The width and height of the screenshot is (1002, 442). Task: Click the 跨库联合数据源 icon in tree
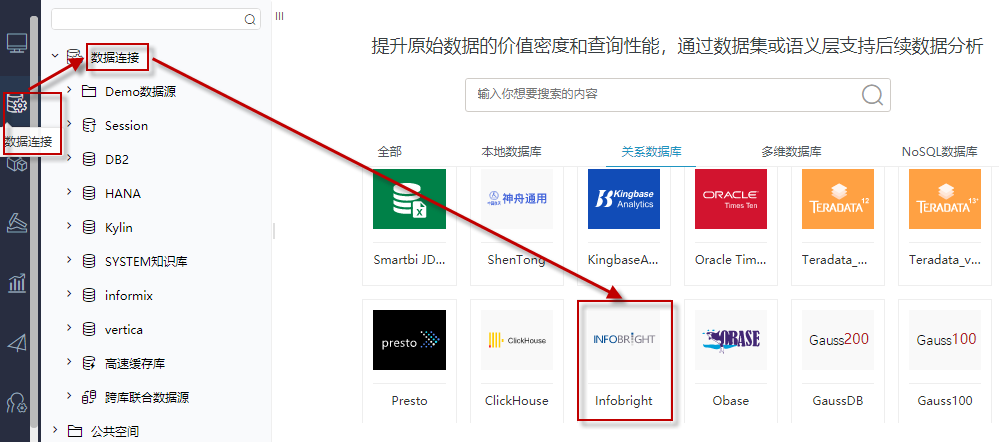[89, 398]
